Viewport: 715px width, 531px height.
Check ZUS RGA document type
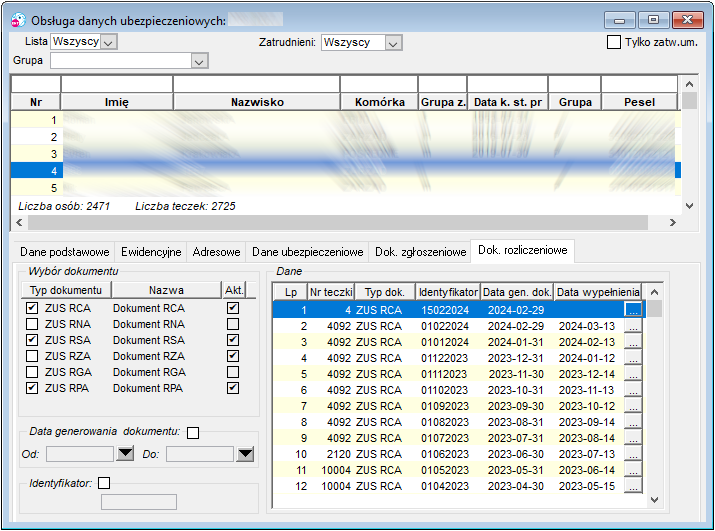(32, 372)
